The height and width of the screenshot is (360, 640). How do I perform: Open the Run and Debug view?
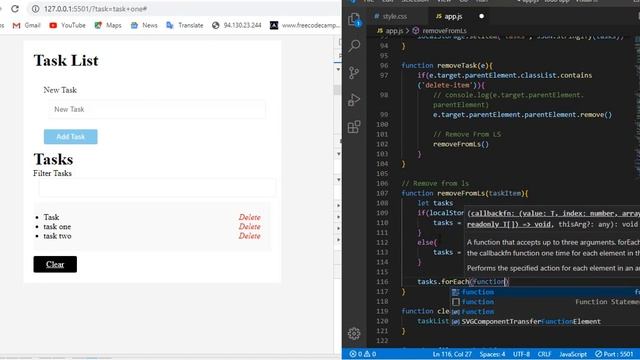(x=354, y=100)
